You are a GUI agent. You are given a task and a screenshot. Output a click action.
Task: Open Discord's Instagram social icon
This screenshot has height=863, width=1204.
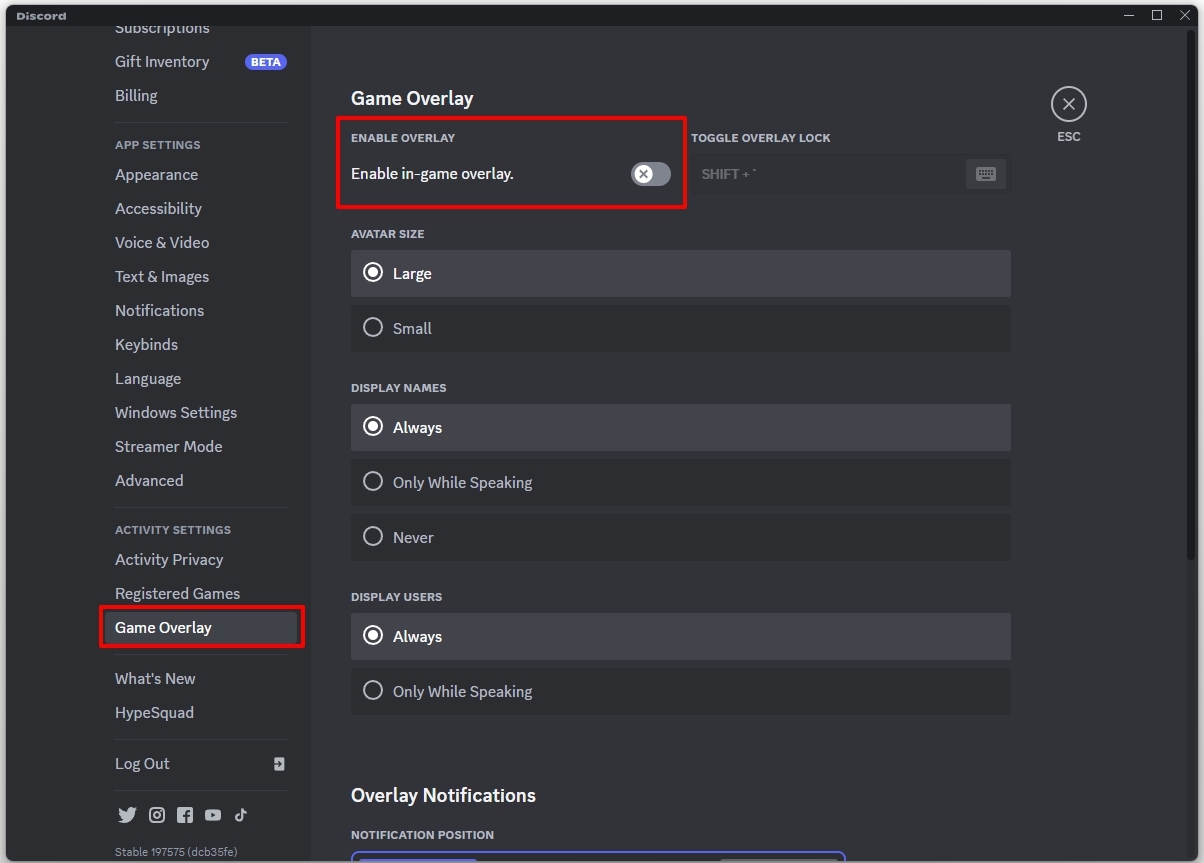pos(157,815)
